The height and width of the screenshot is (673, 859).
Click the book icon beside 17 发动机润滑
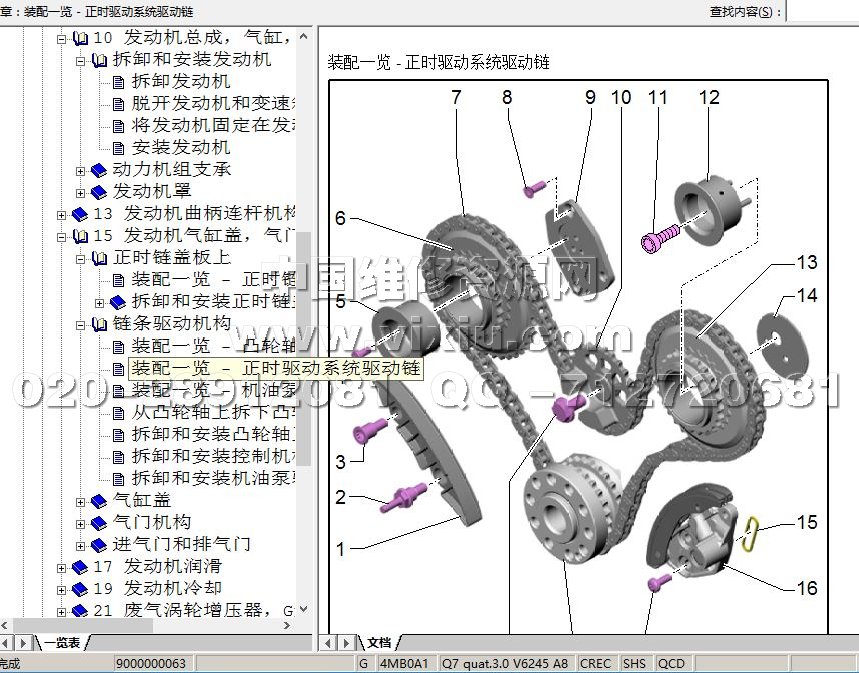[x=79, y=567]
